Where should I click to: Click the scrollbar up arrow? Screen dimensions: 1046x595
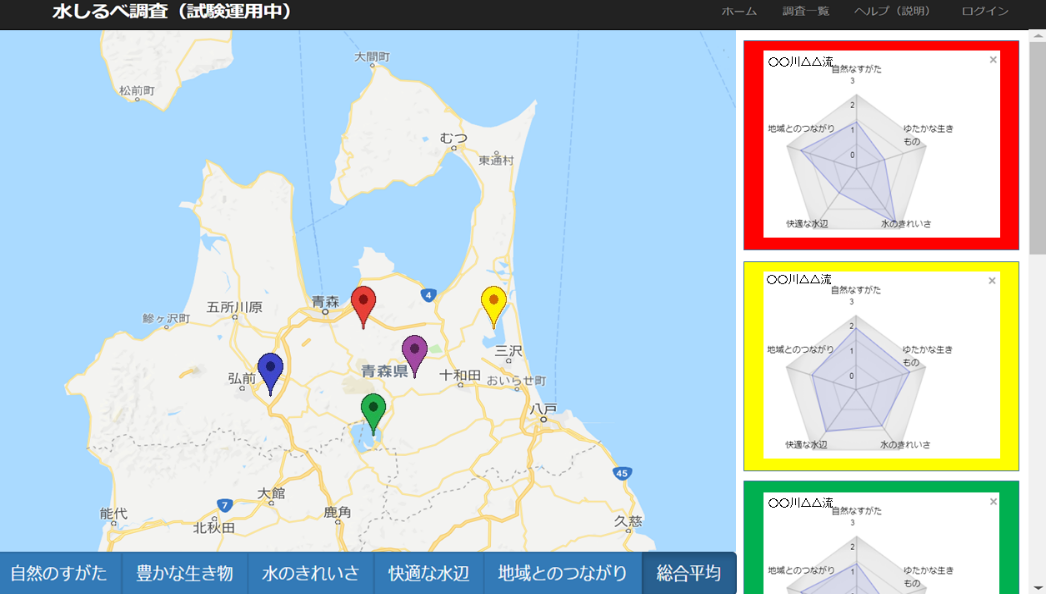(1037, 36)
